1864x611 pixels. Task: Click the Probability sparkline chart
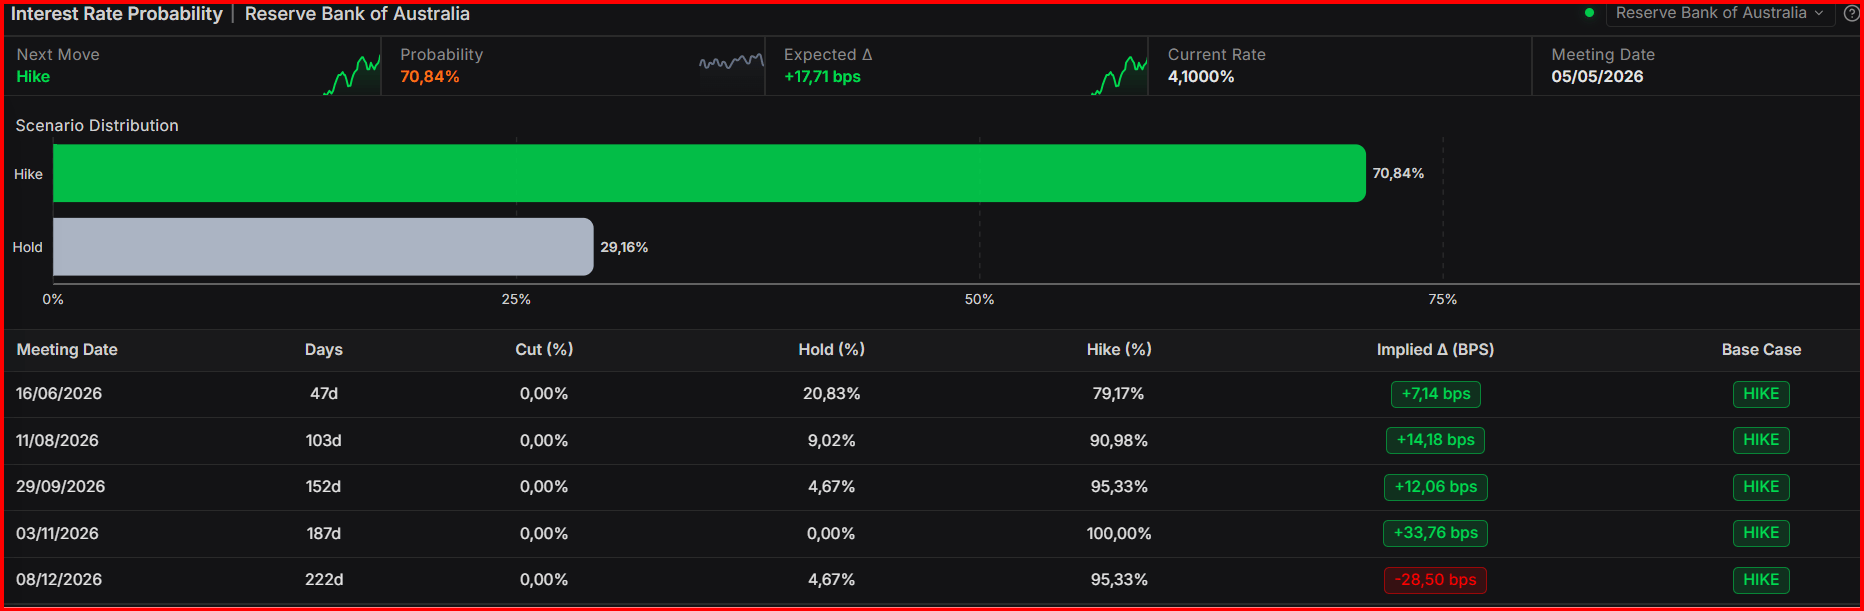pyautogui.click(x=731, y=63)
